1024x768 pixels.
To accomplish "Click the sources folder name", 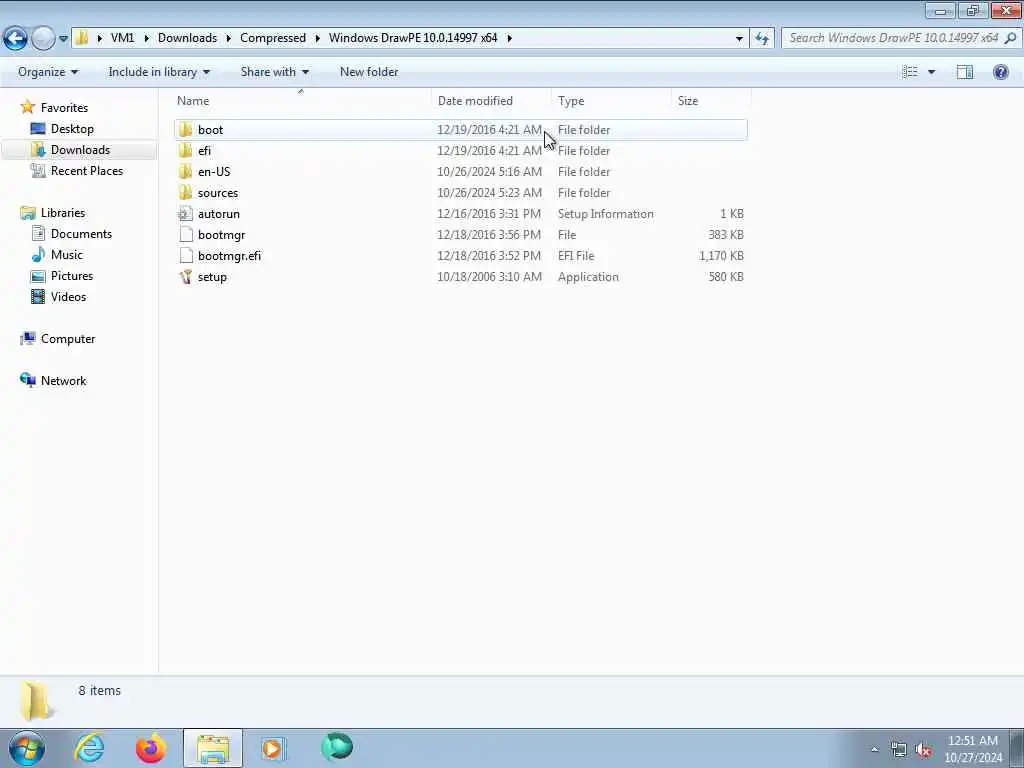I will [217, 193].
